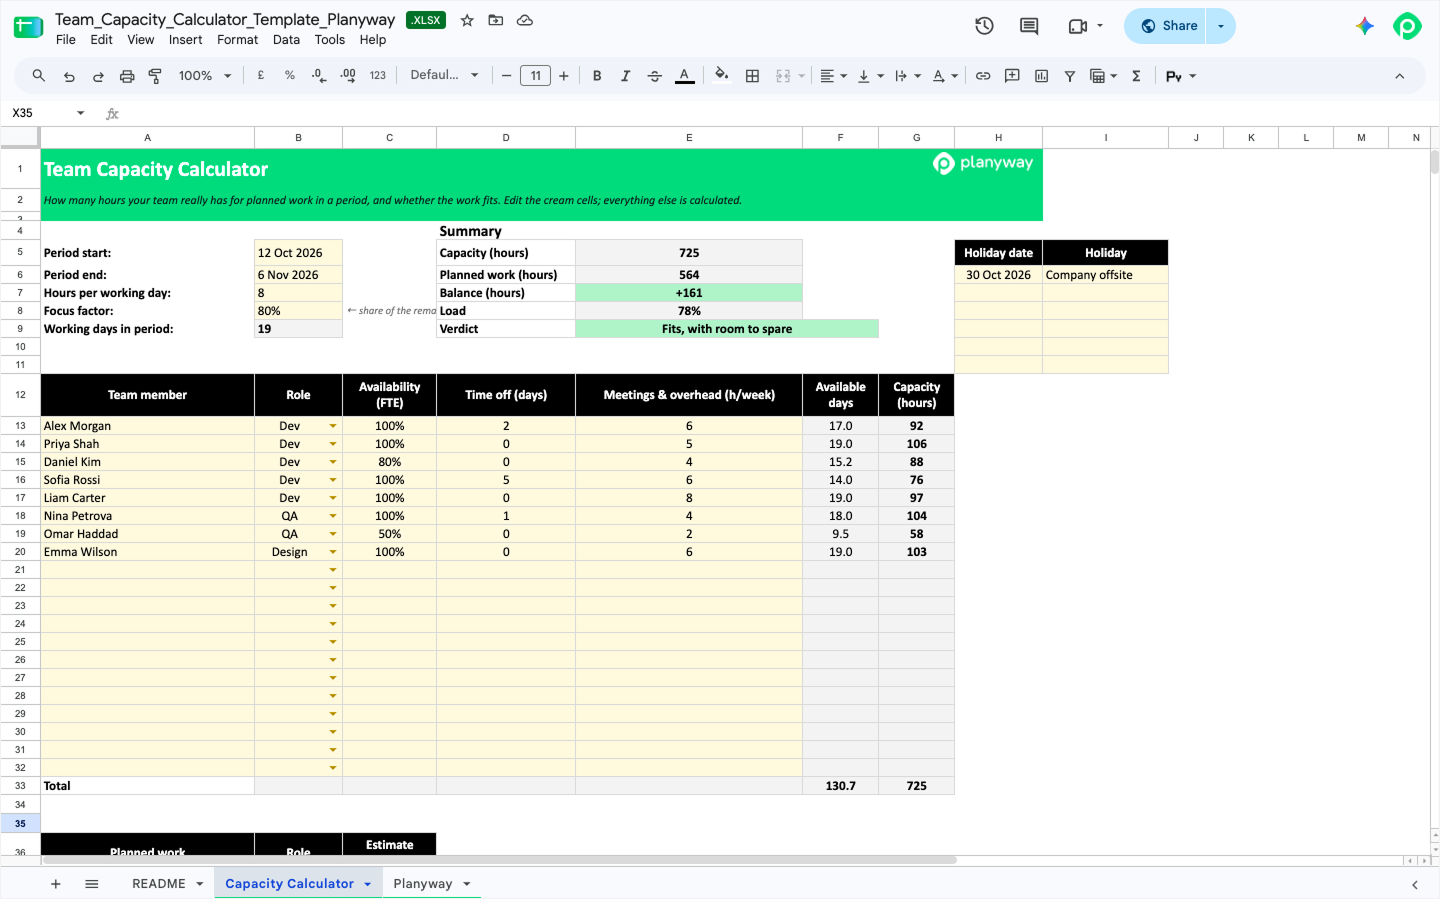The height and width of the screenshot is (899, 1440).
Task: Toggle italic formatting
Action: [626, 76]
